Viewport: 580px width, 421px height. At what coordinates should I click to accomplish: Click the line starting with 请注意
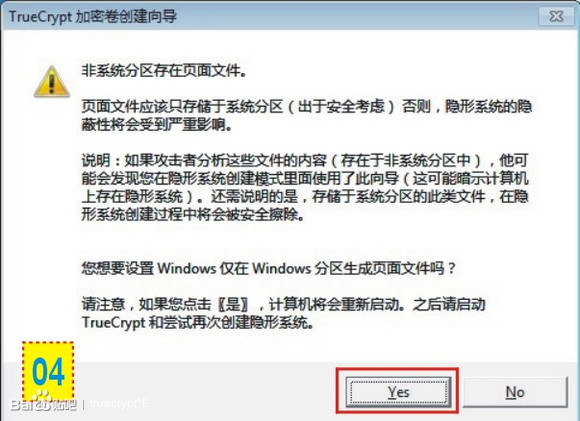(x=283, y=304)
